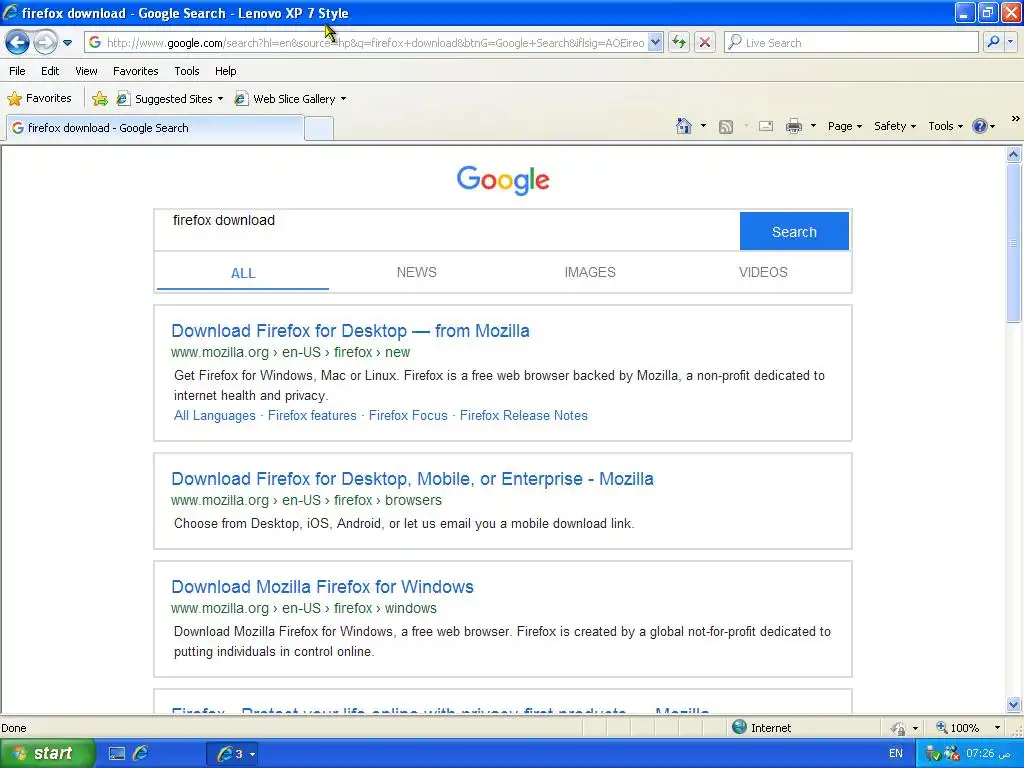The height and width of the screenshot is (768, 1024).
Task: Open the Firefox features sublink
Action: click(312, 415)
